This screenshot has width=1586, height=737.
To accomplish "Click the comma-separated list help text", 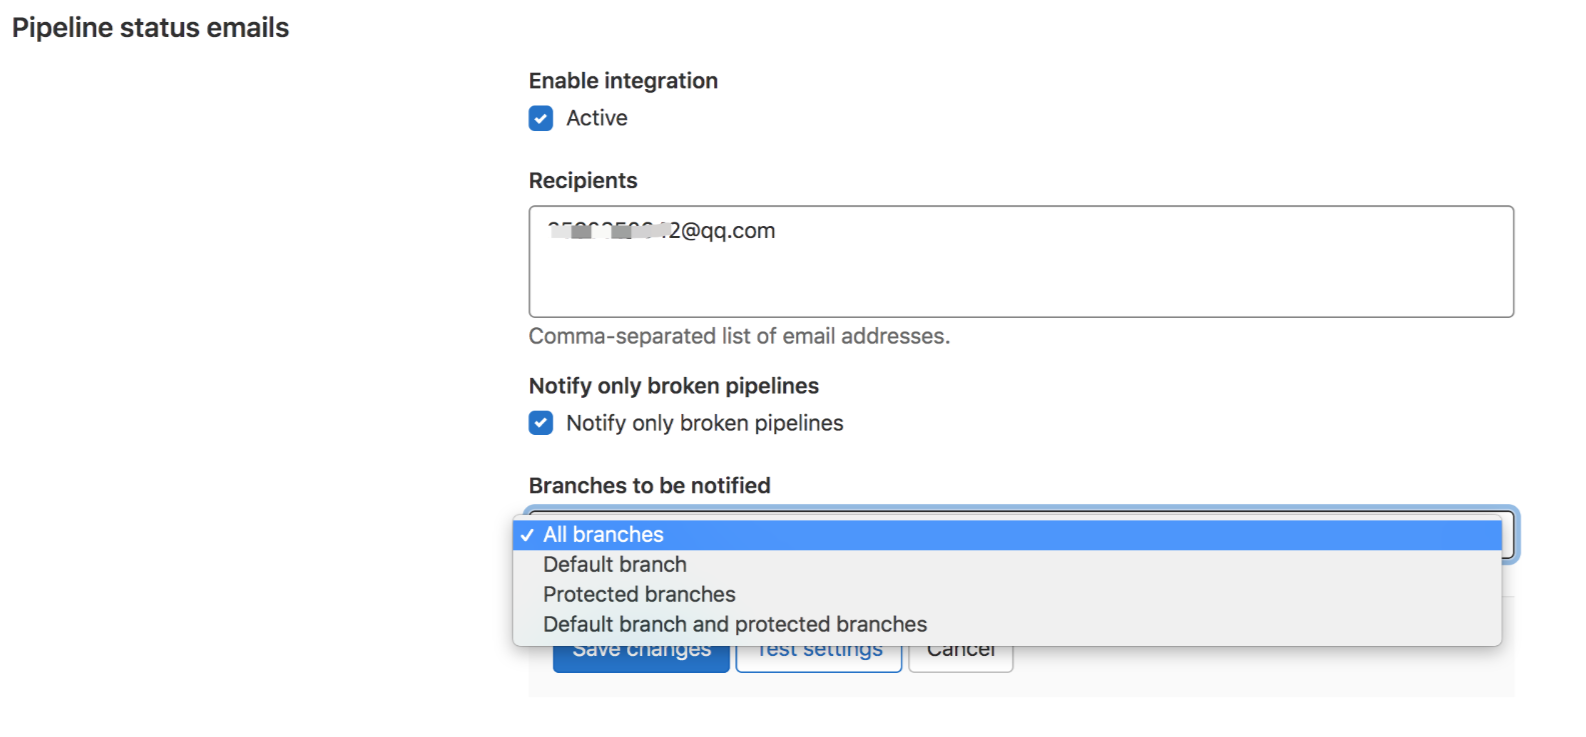I will pos(739,336).
